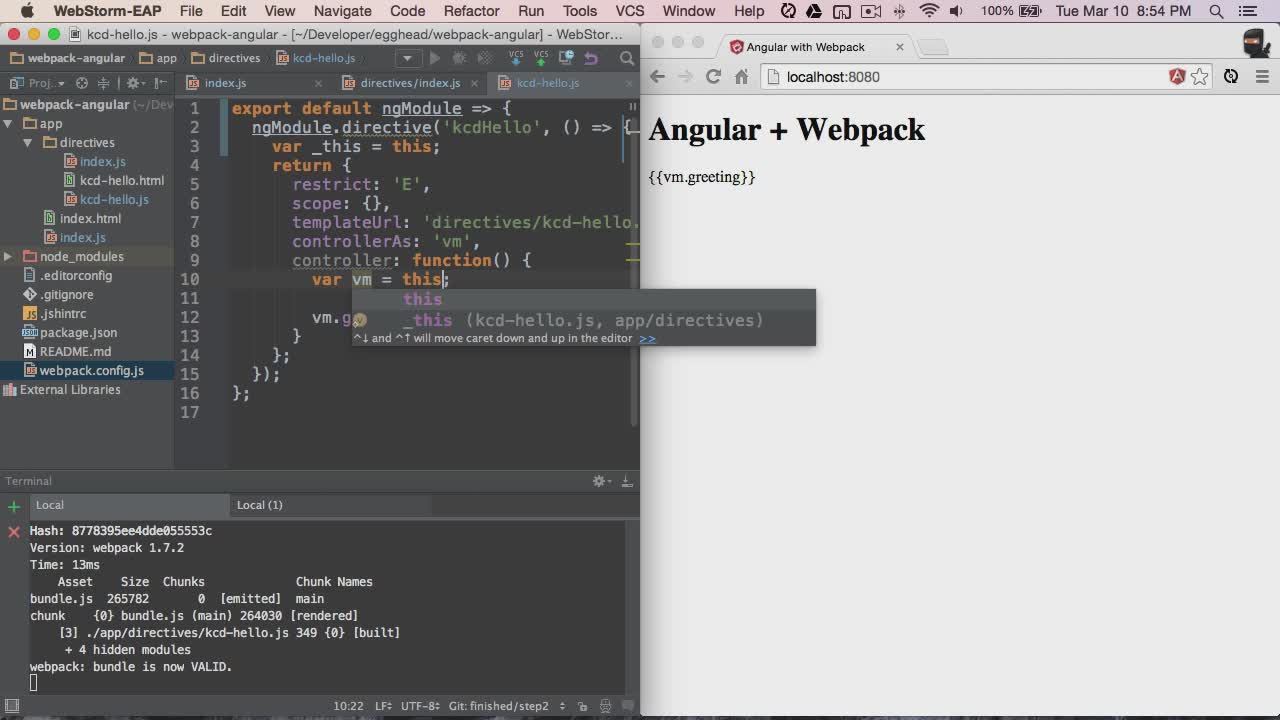Click the >> link in completion hint
The width and height of the screenshot is (1280, 720).
[647, 338]
